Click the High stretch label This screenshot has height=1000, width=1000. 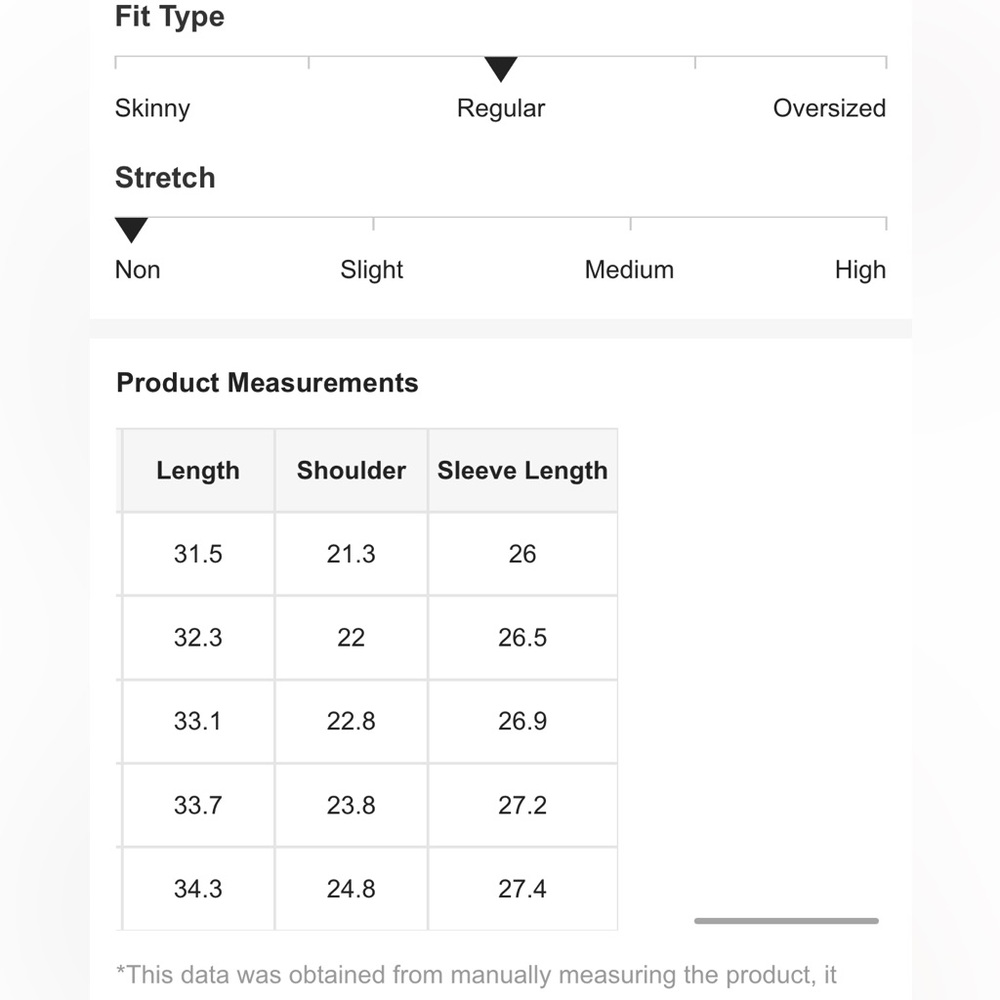[x=860, y=270]
